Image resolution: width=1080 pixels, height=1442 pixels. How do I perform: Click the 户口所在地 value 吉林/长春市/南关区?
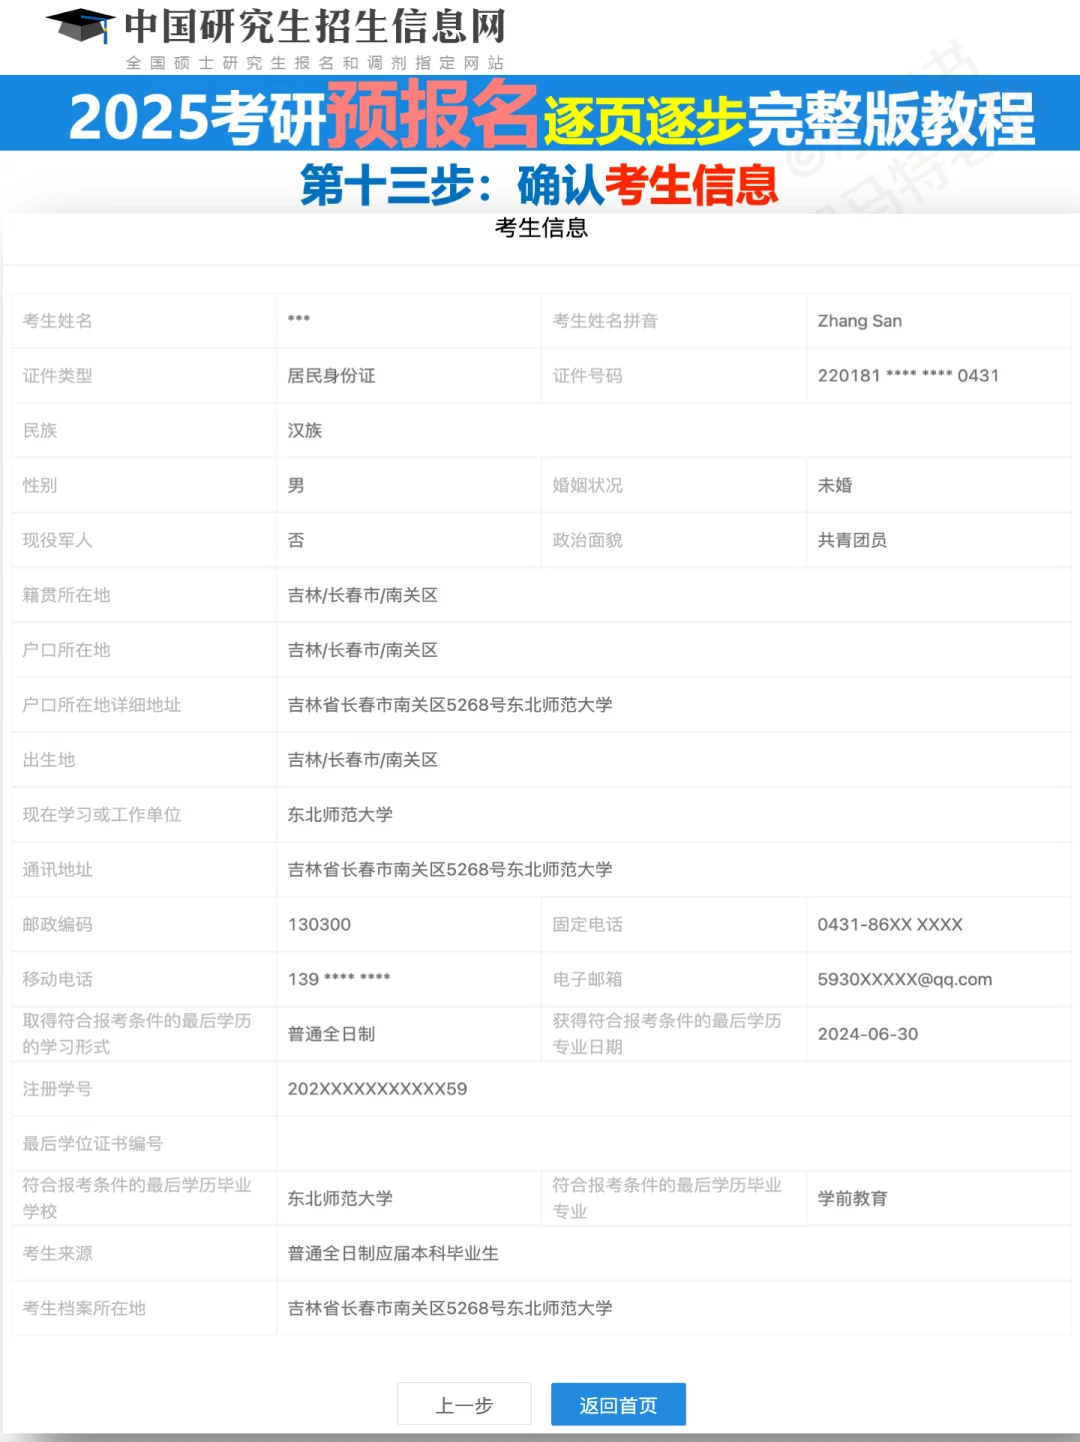tap(363, 651)
